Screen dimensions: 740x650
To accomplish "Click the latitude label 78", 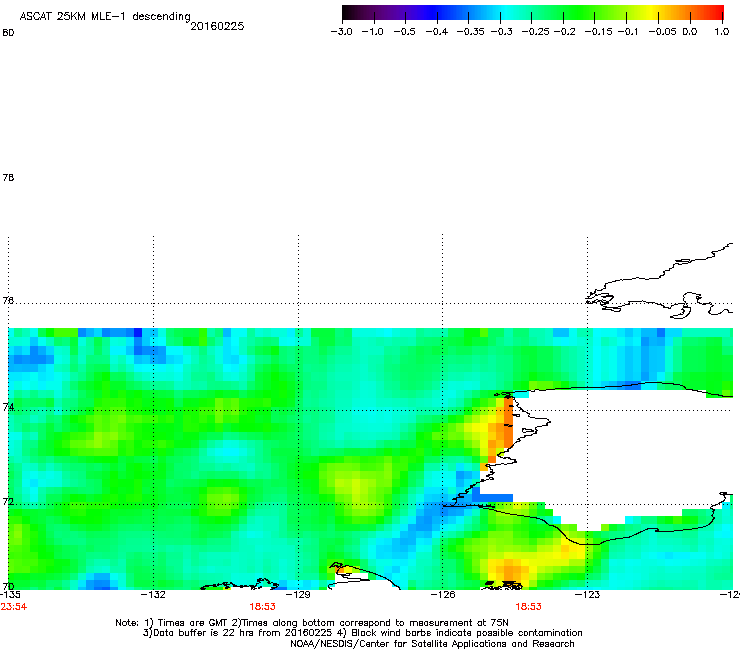I will (8, 177).
